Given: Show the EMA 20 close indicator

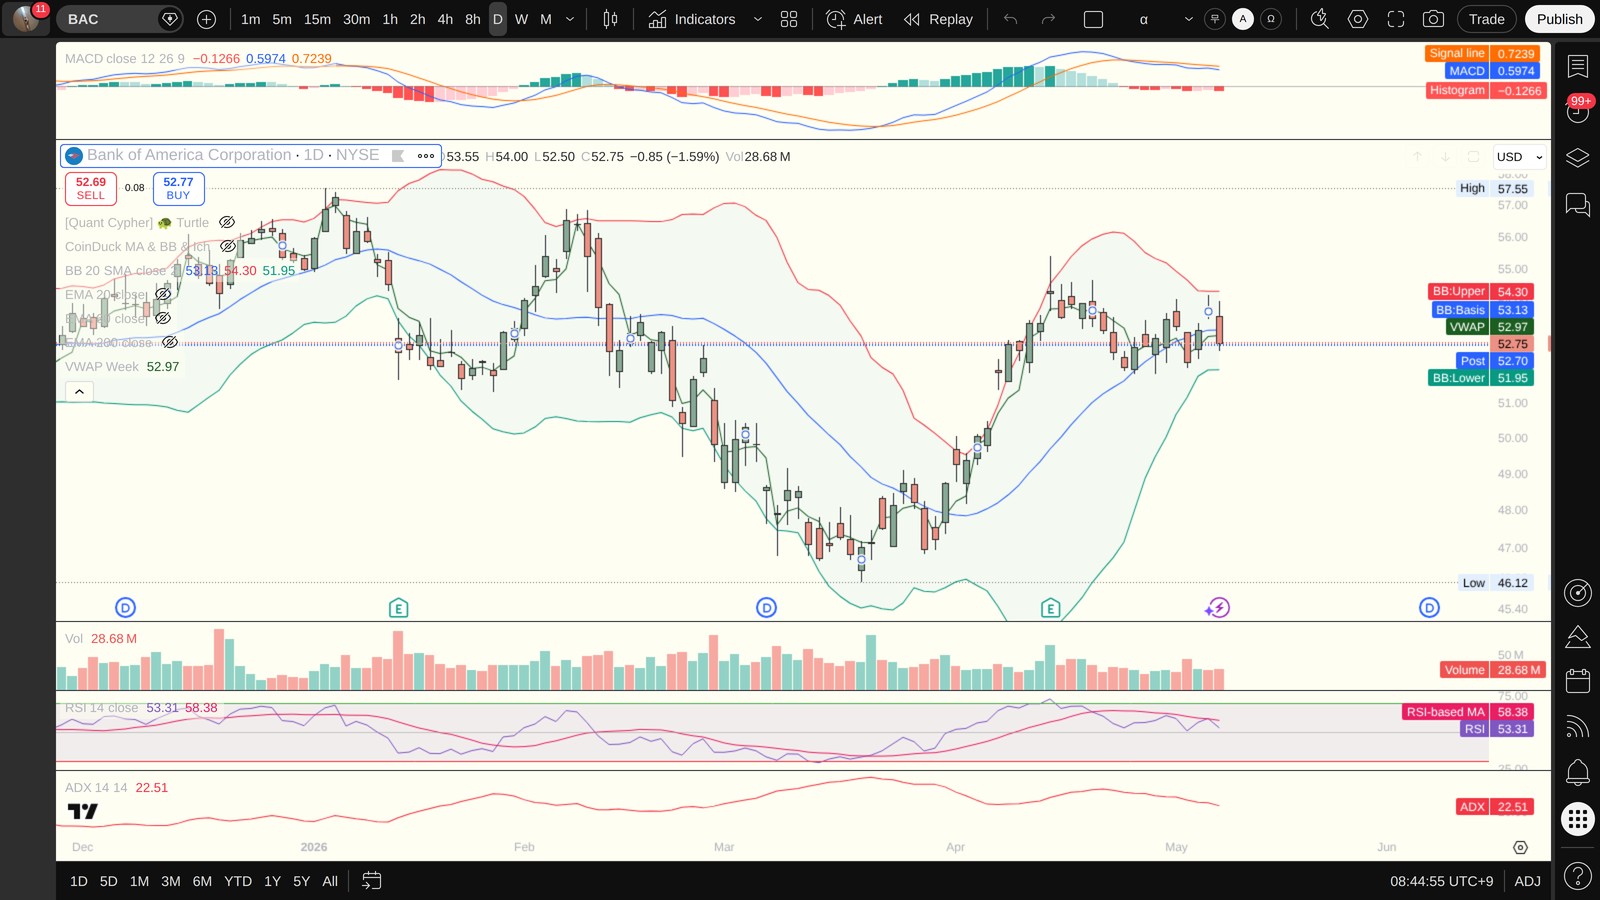Looking at the screenshot, I should point(163,295).
